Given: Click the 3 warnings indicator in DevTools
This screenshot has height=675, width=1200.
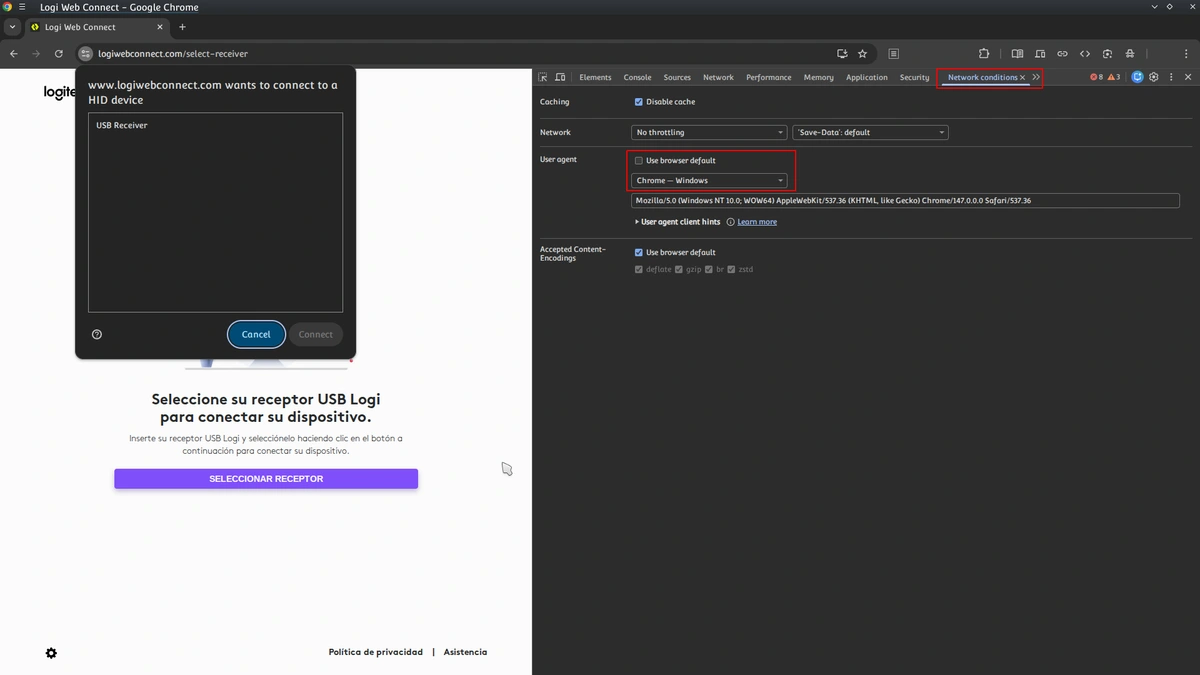Looking at the screenshot, I should (x=1112, y=76).
